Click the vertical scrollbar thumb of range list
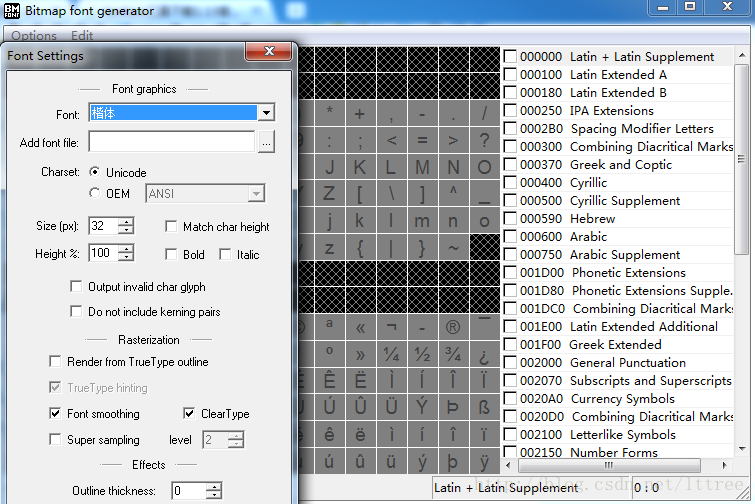 742,159
